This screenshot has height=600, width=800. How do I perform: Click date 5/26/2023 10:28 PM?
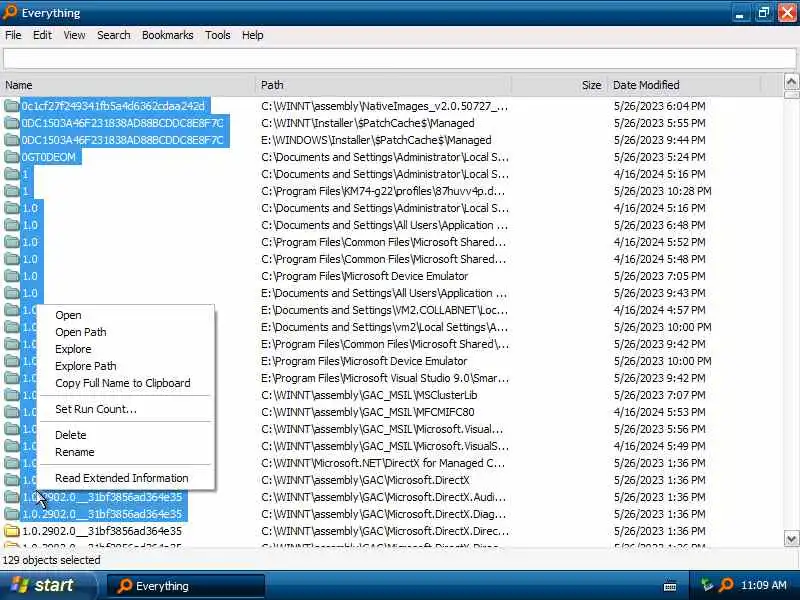pos(663,191)
